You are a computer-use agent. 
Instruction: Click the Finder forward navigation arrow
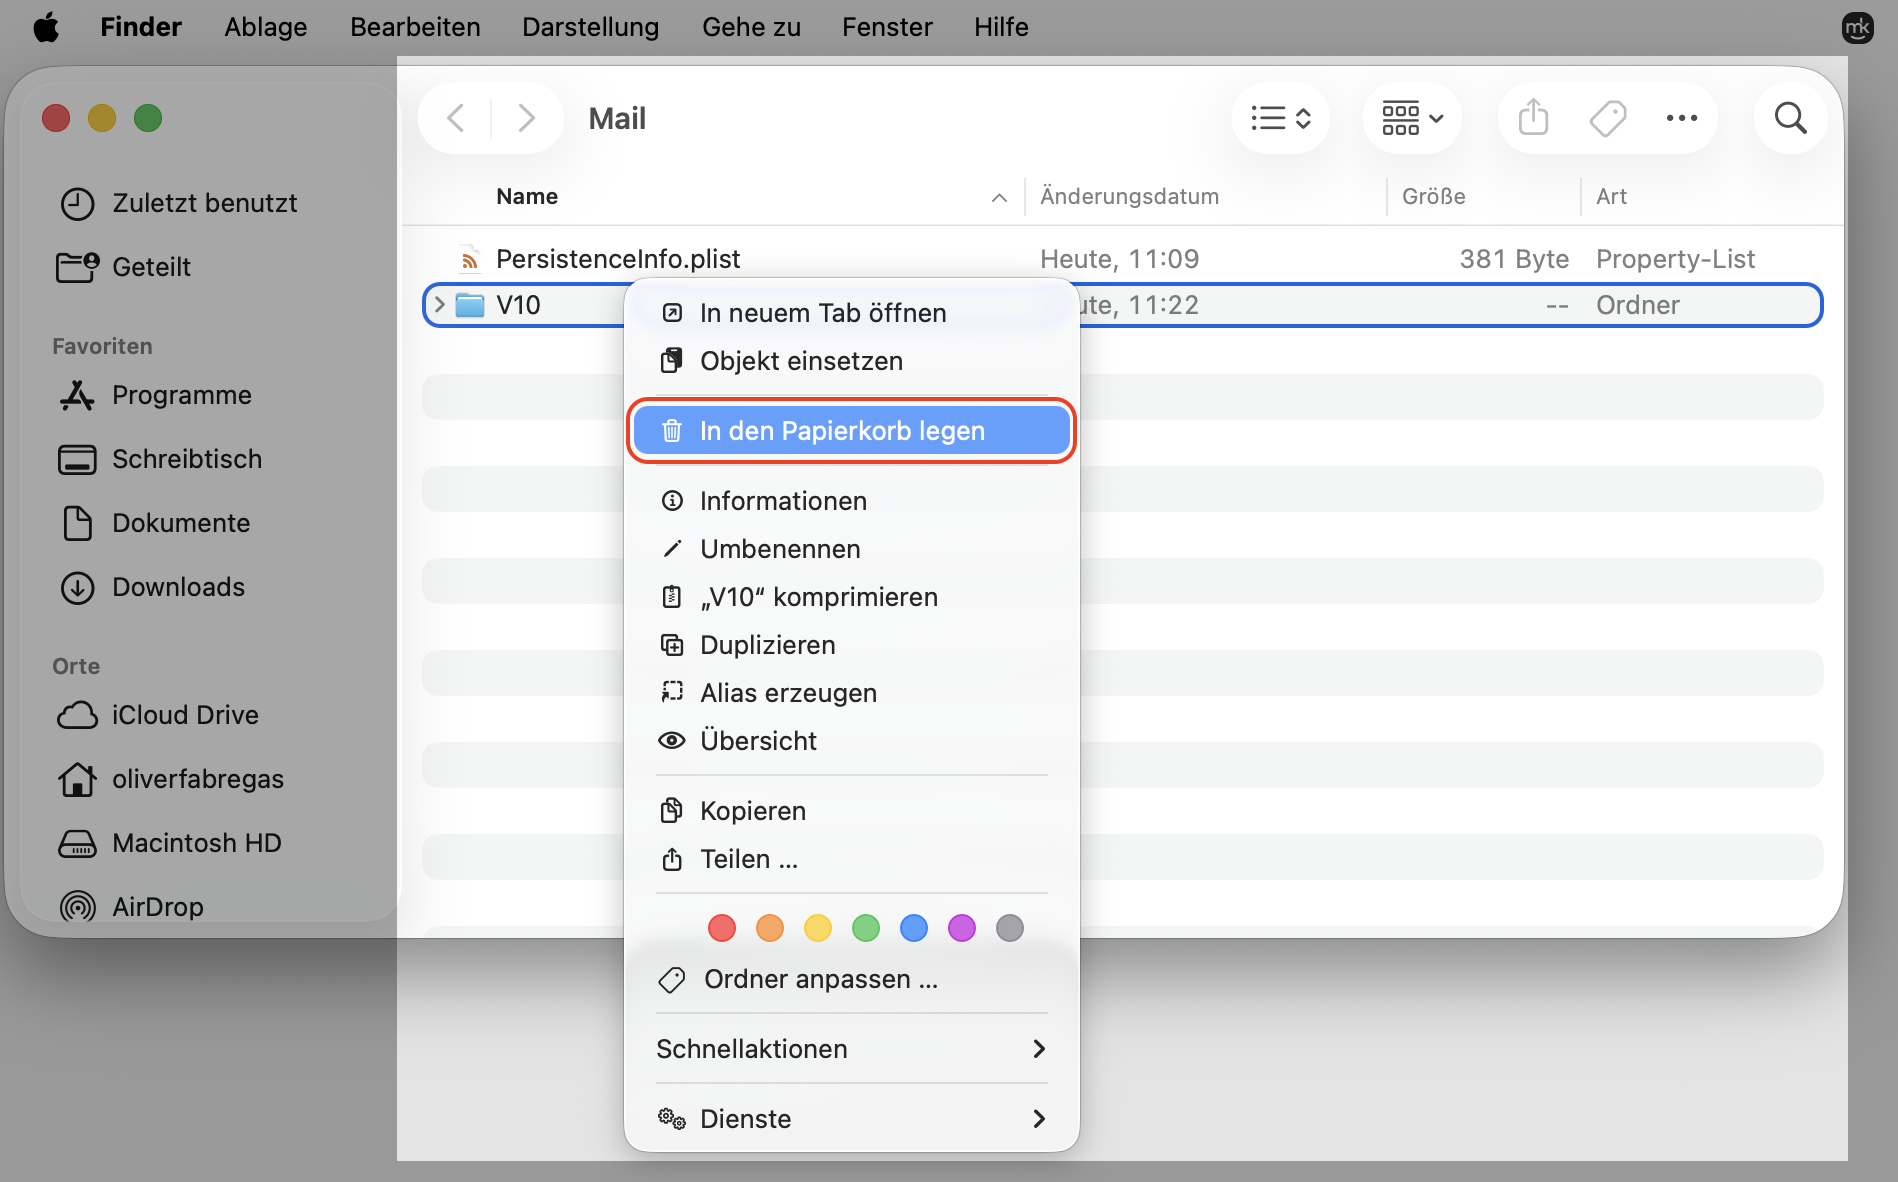pos(526,118)
